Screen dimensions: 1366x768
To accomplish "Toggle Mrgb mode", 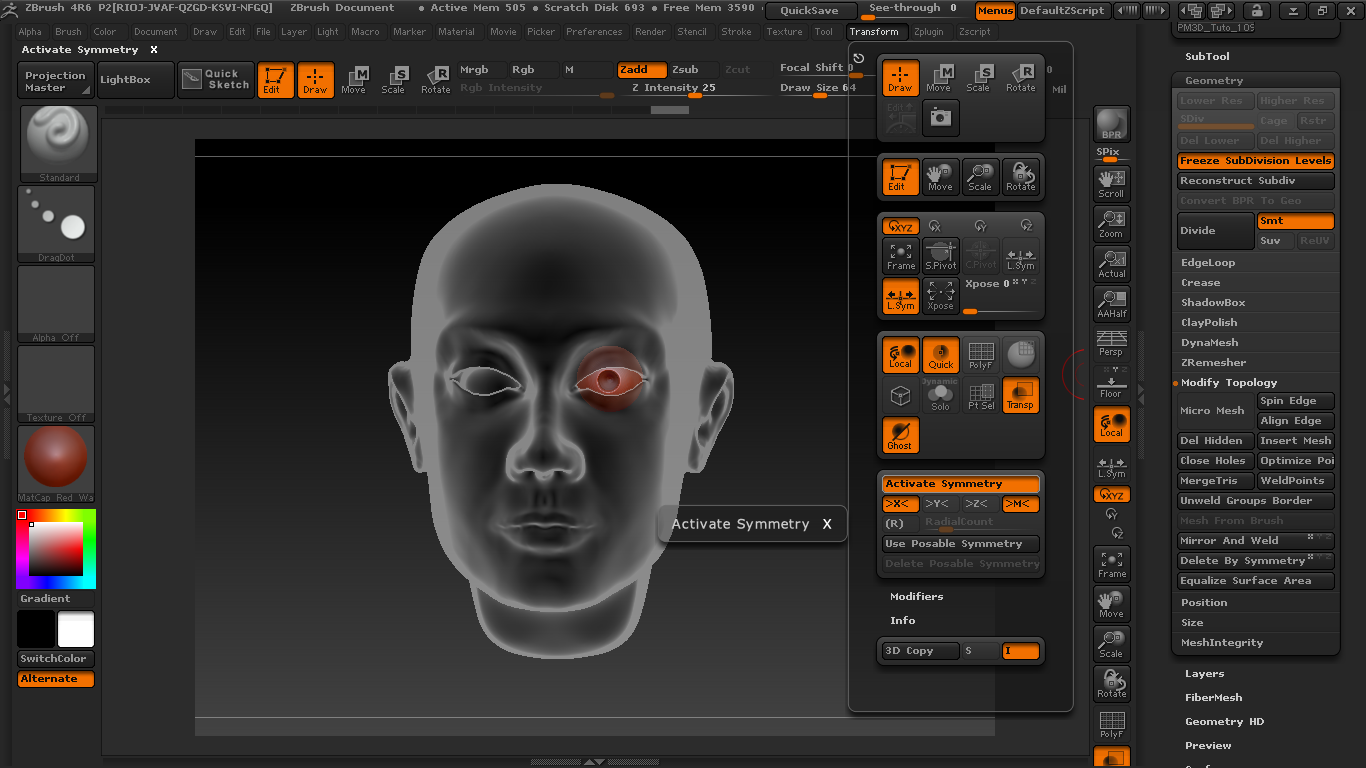I will 482,70.
